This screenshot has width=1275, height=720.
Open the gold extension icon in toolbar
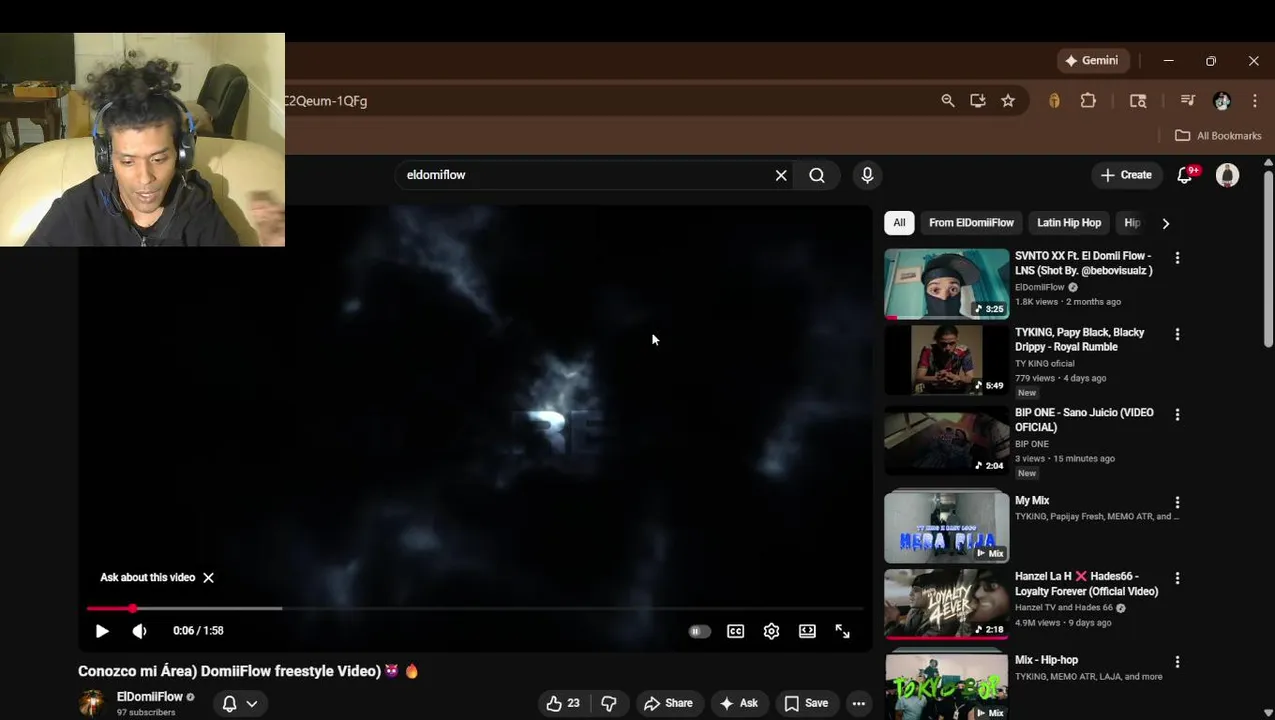click(x=1054, y=101)
